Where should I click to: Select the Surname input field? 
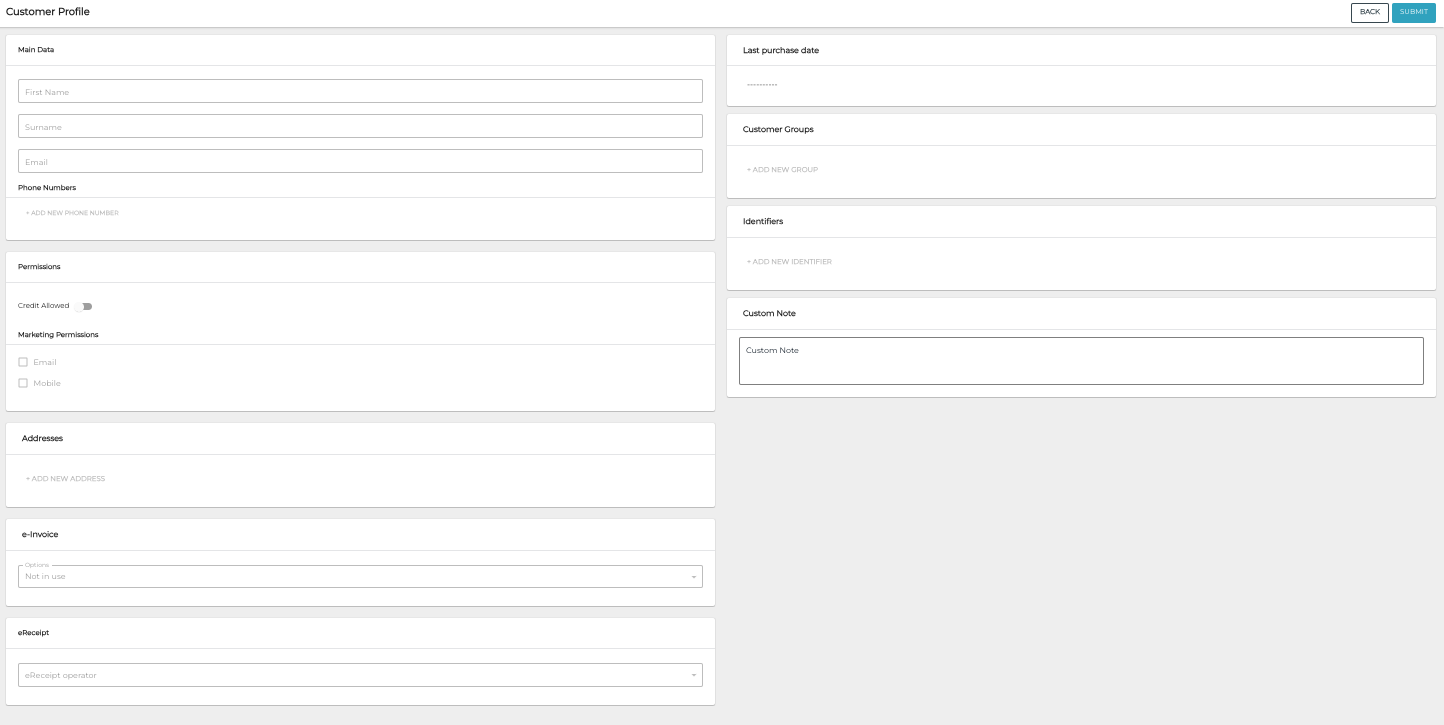pyautogui.click(x=359, y=125)
